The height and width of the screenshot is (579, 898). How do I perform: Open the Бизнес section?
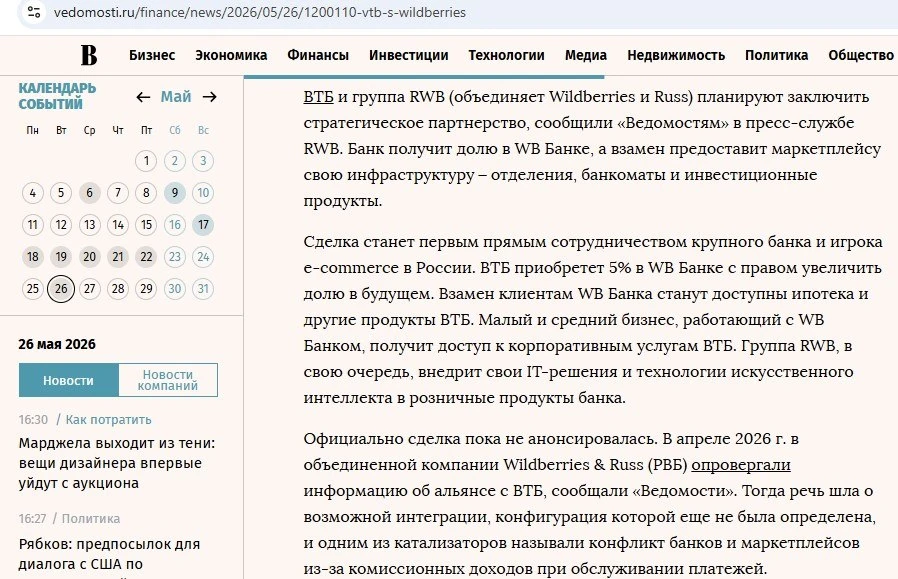(152, 56)
